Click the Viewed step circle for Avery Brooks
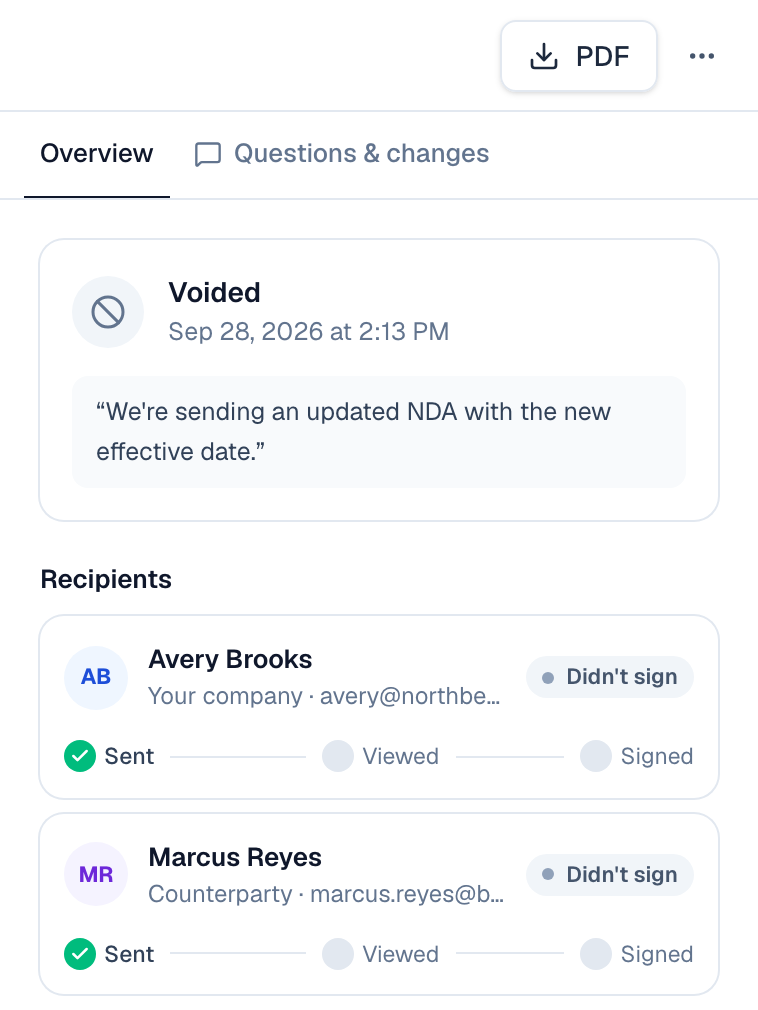Viewport: 758px width, 1010px height. [x=338, y=756]
